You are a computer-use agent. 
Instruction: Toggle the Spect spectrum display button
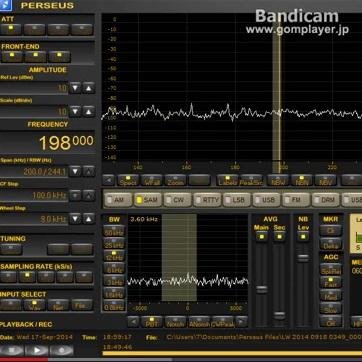click(x=128, y=180)
